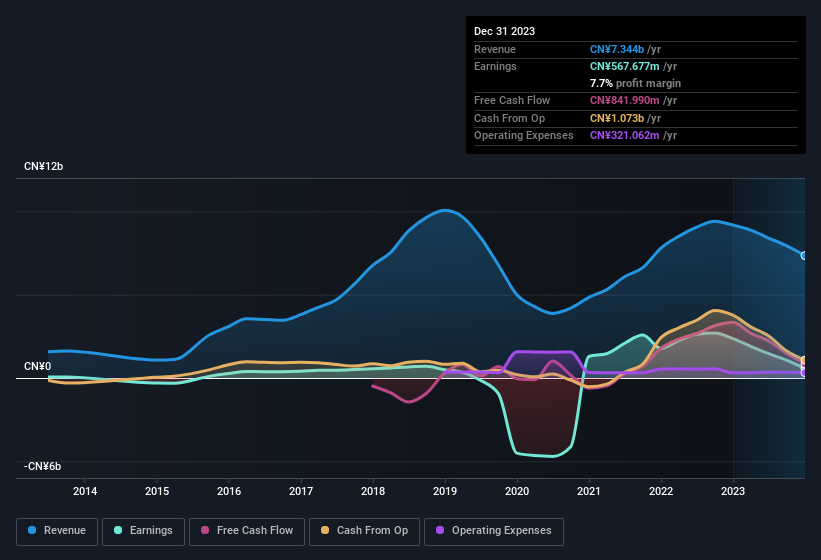The image size is (821, 560).
Task: Select the 2021 x-axis label
Action: (589, 491)
